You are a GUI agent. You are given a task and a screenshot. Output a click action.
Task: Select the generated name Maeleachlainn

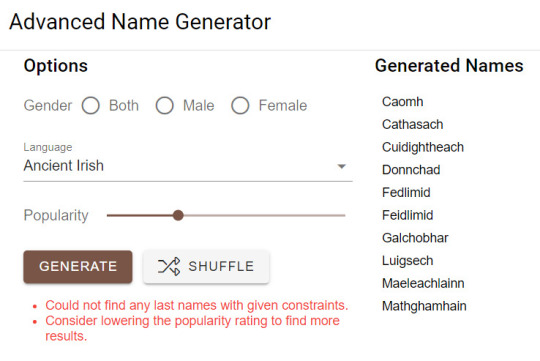423,283
